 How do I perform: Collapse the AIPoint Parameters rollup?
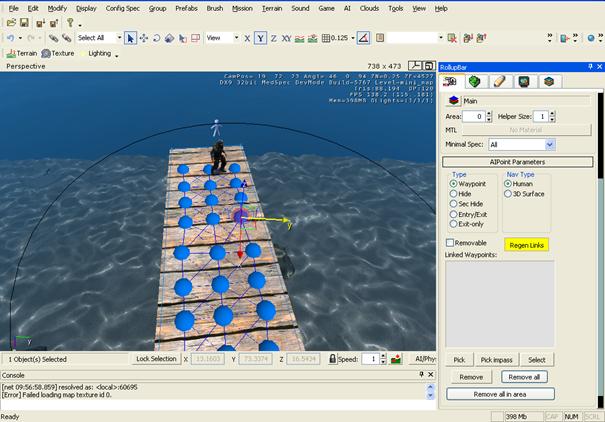click(x=517, y=162)
